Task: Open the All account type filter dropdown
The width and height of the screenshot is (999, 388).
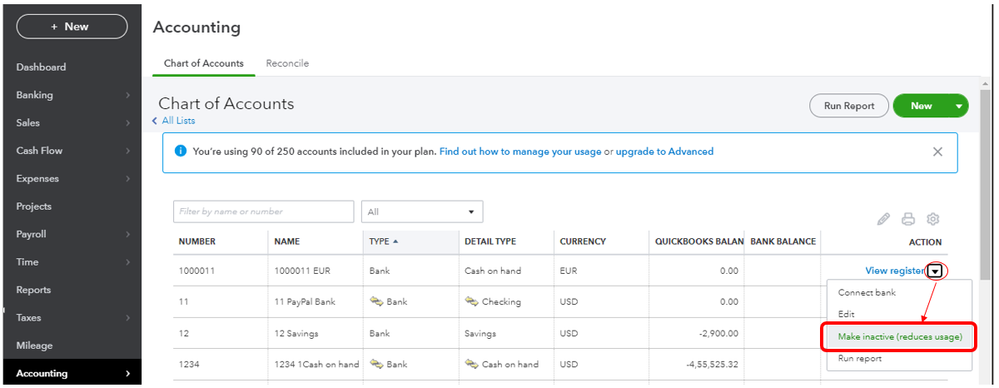Action: pos(422,212)
